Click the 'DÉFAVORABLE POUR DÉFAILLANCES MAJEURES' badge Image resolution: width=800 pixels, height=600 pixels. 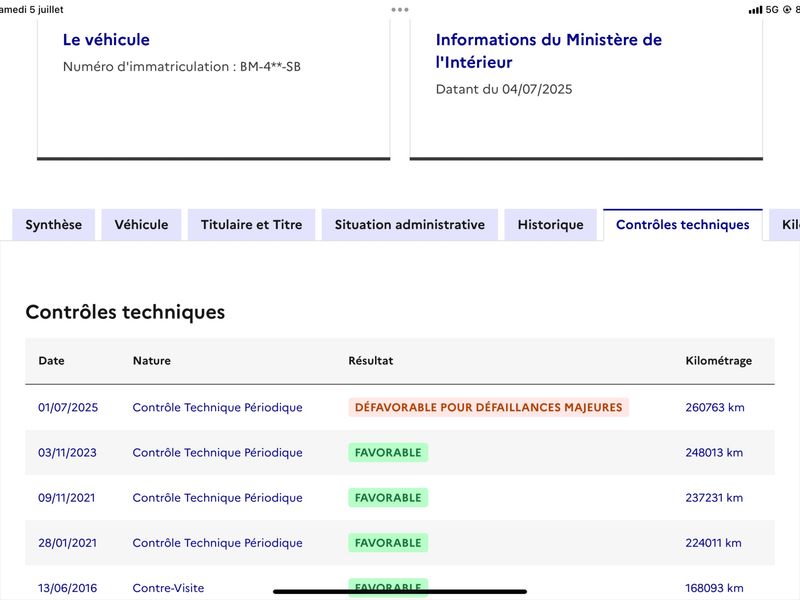click(x=489, y=408)
